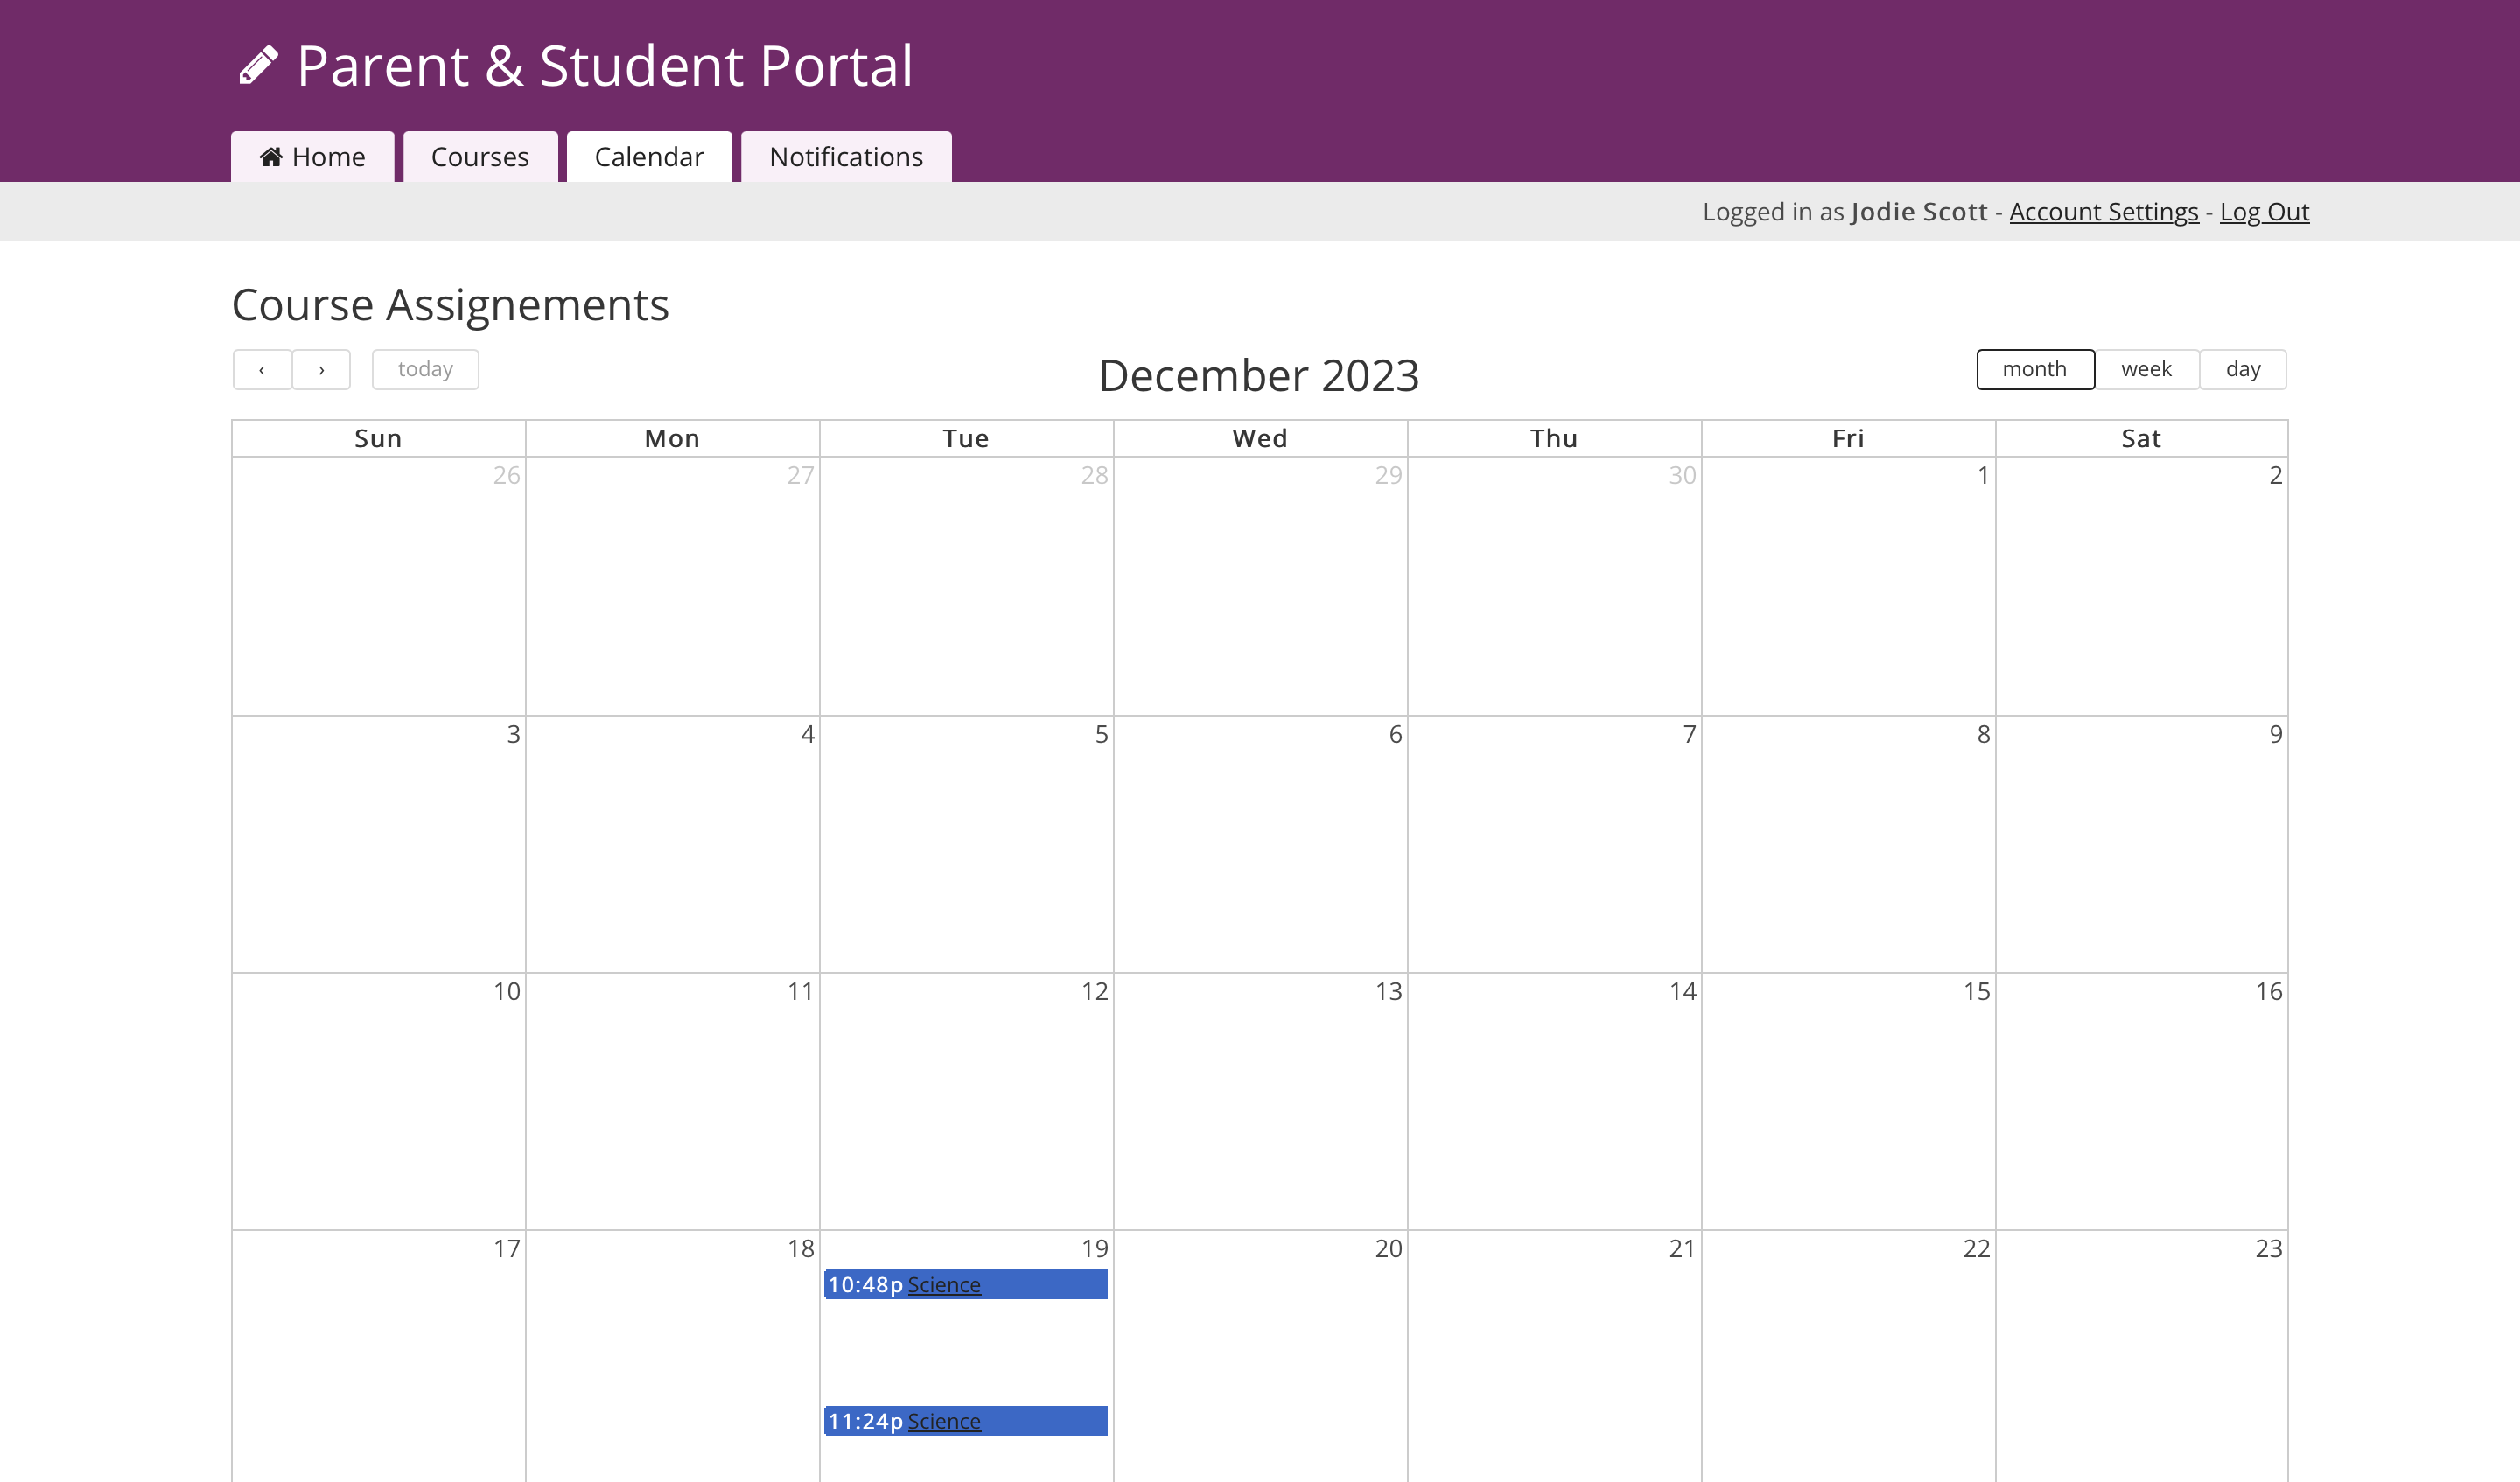Switch calendar to week view
Viewport: 2520px width, 1482px height.
(2146, 369)
